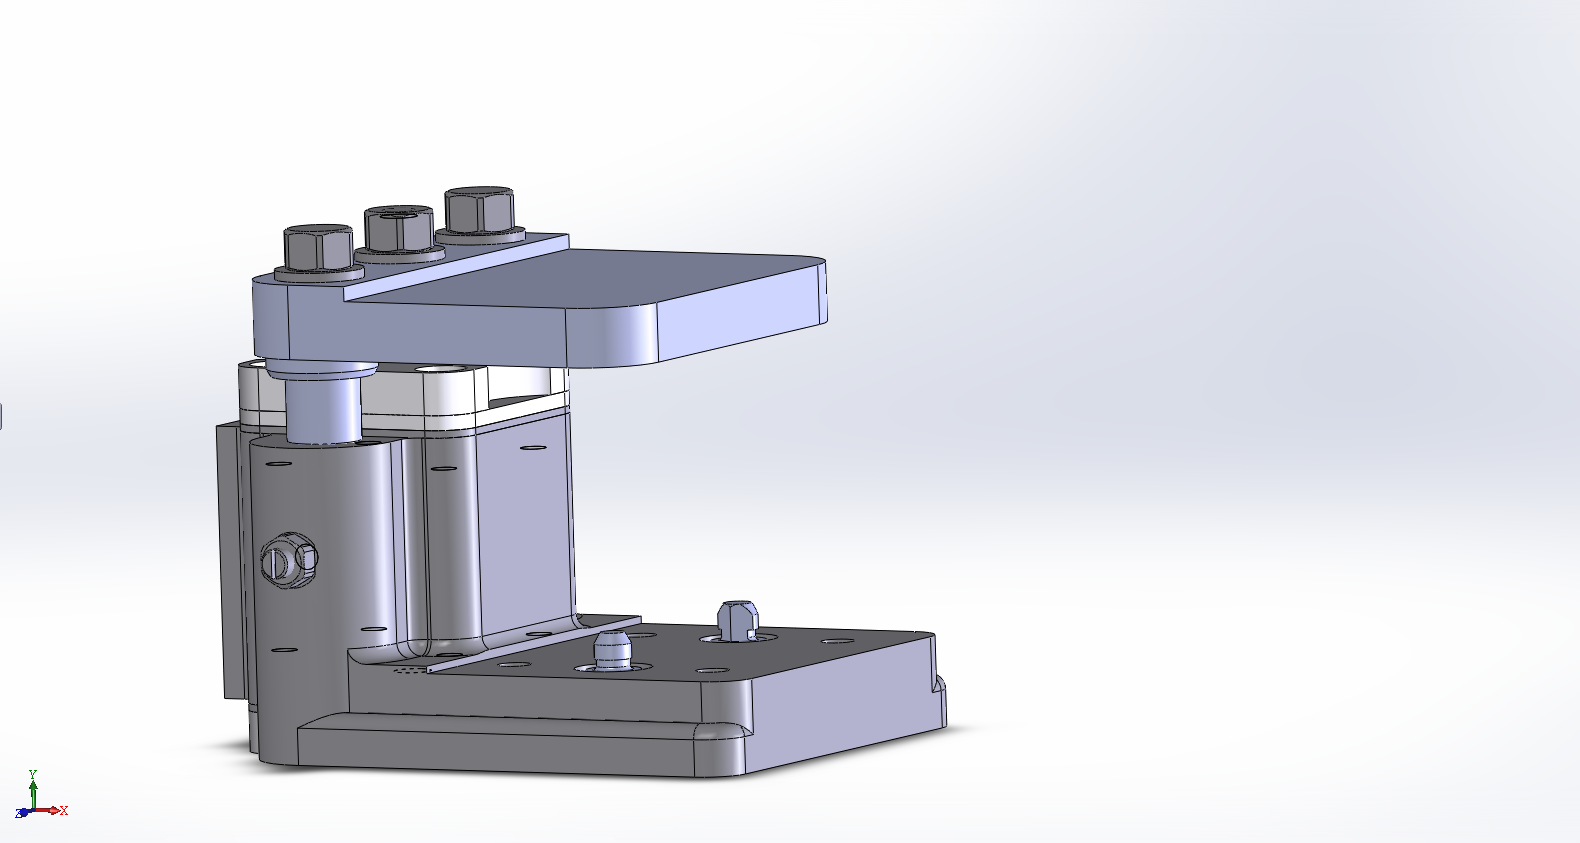Select the middle hex bolt head on the top plate
This screenshot has width=1580, height=843.
point(399,229)
